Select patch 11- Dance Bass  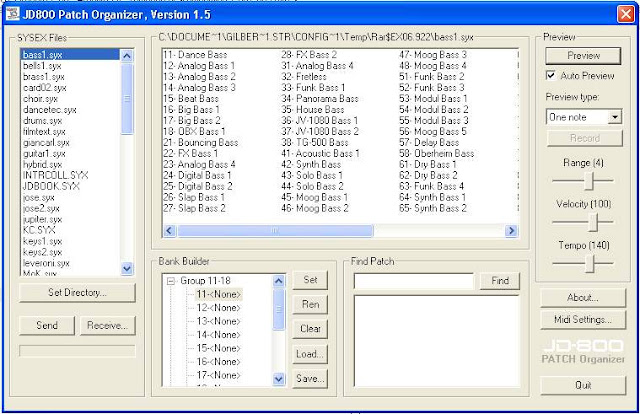coord(195,55)
